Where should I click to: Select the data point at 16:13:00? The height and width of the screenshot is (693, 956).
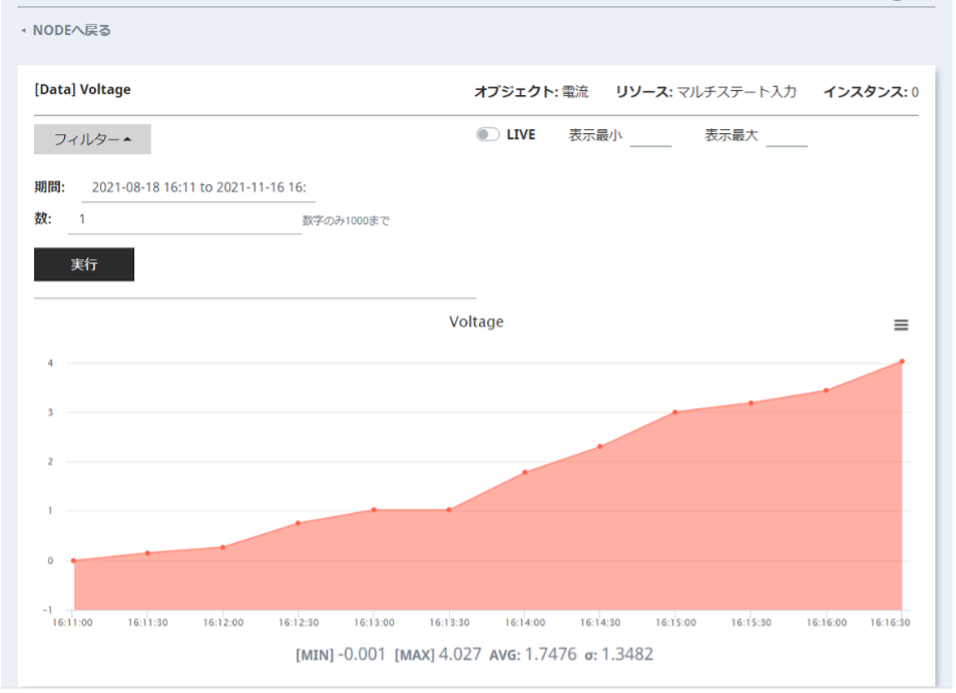(x=373, y=510)
